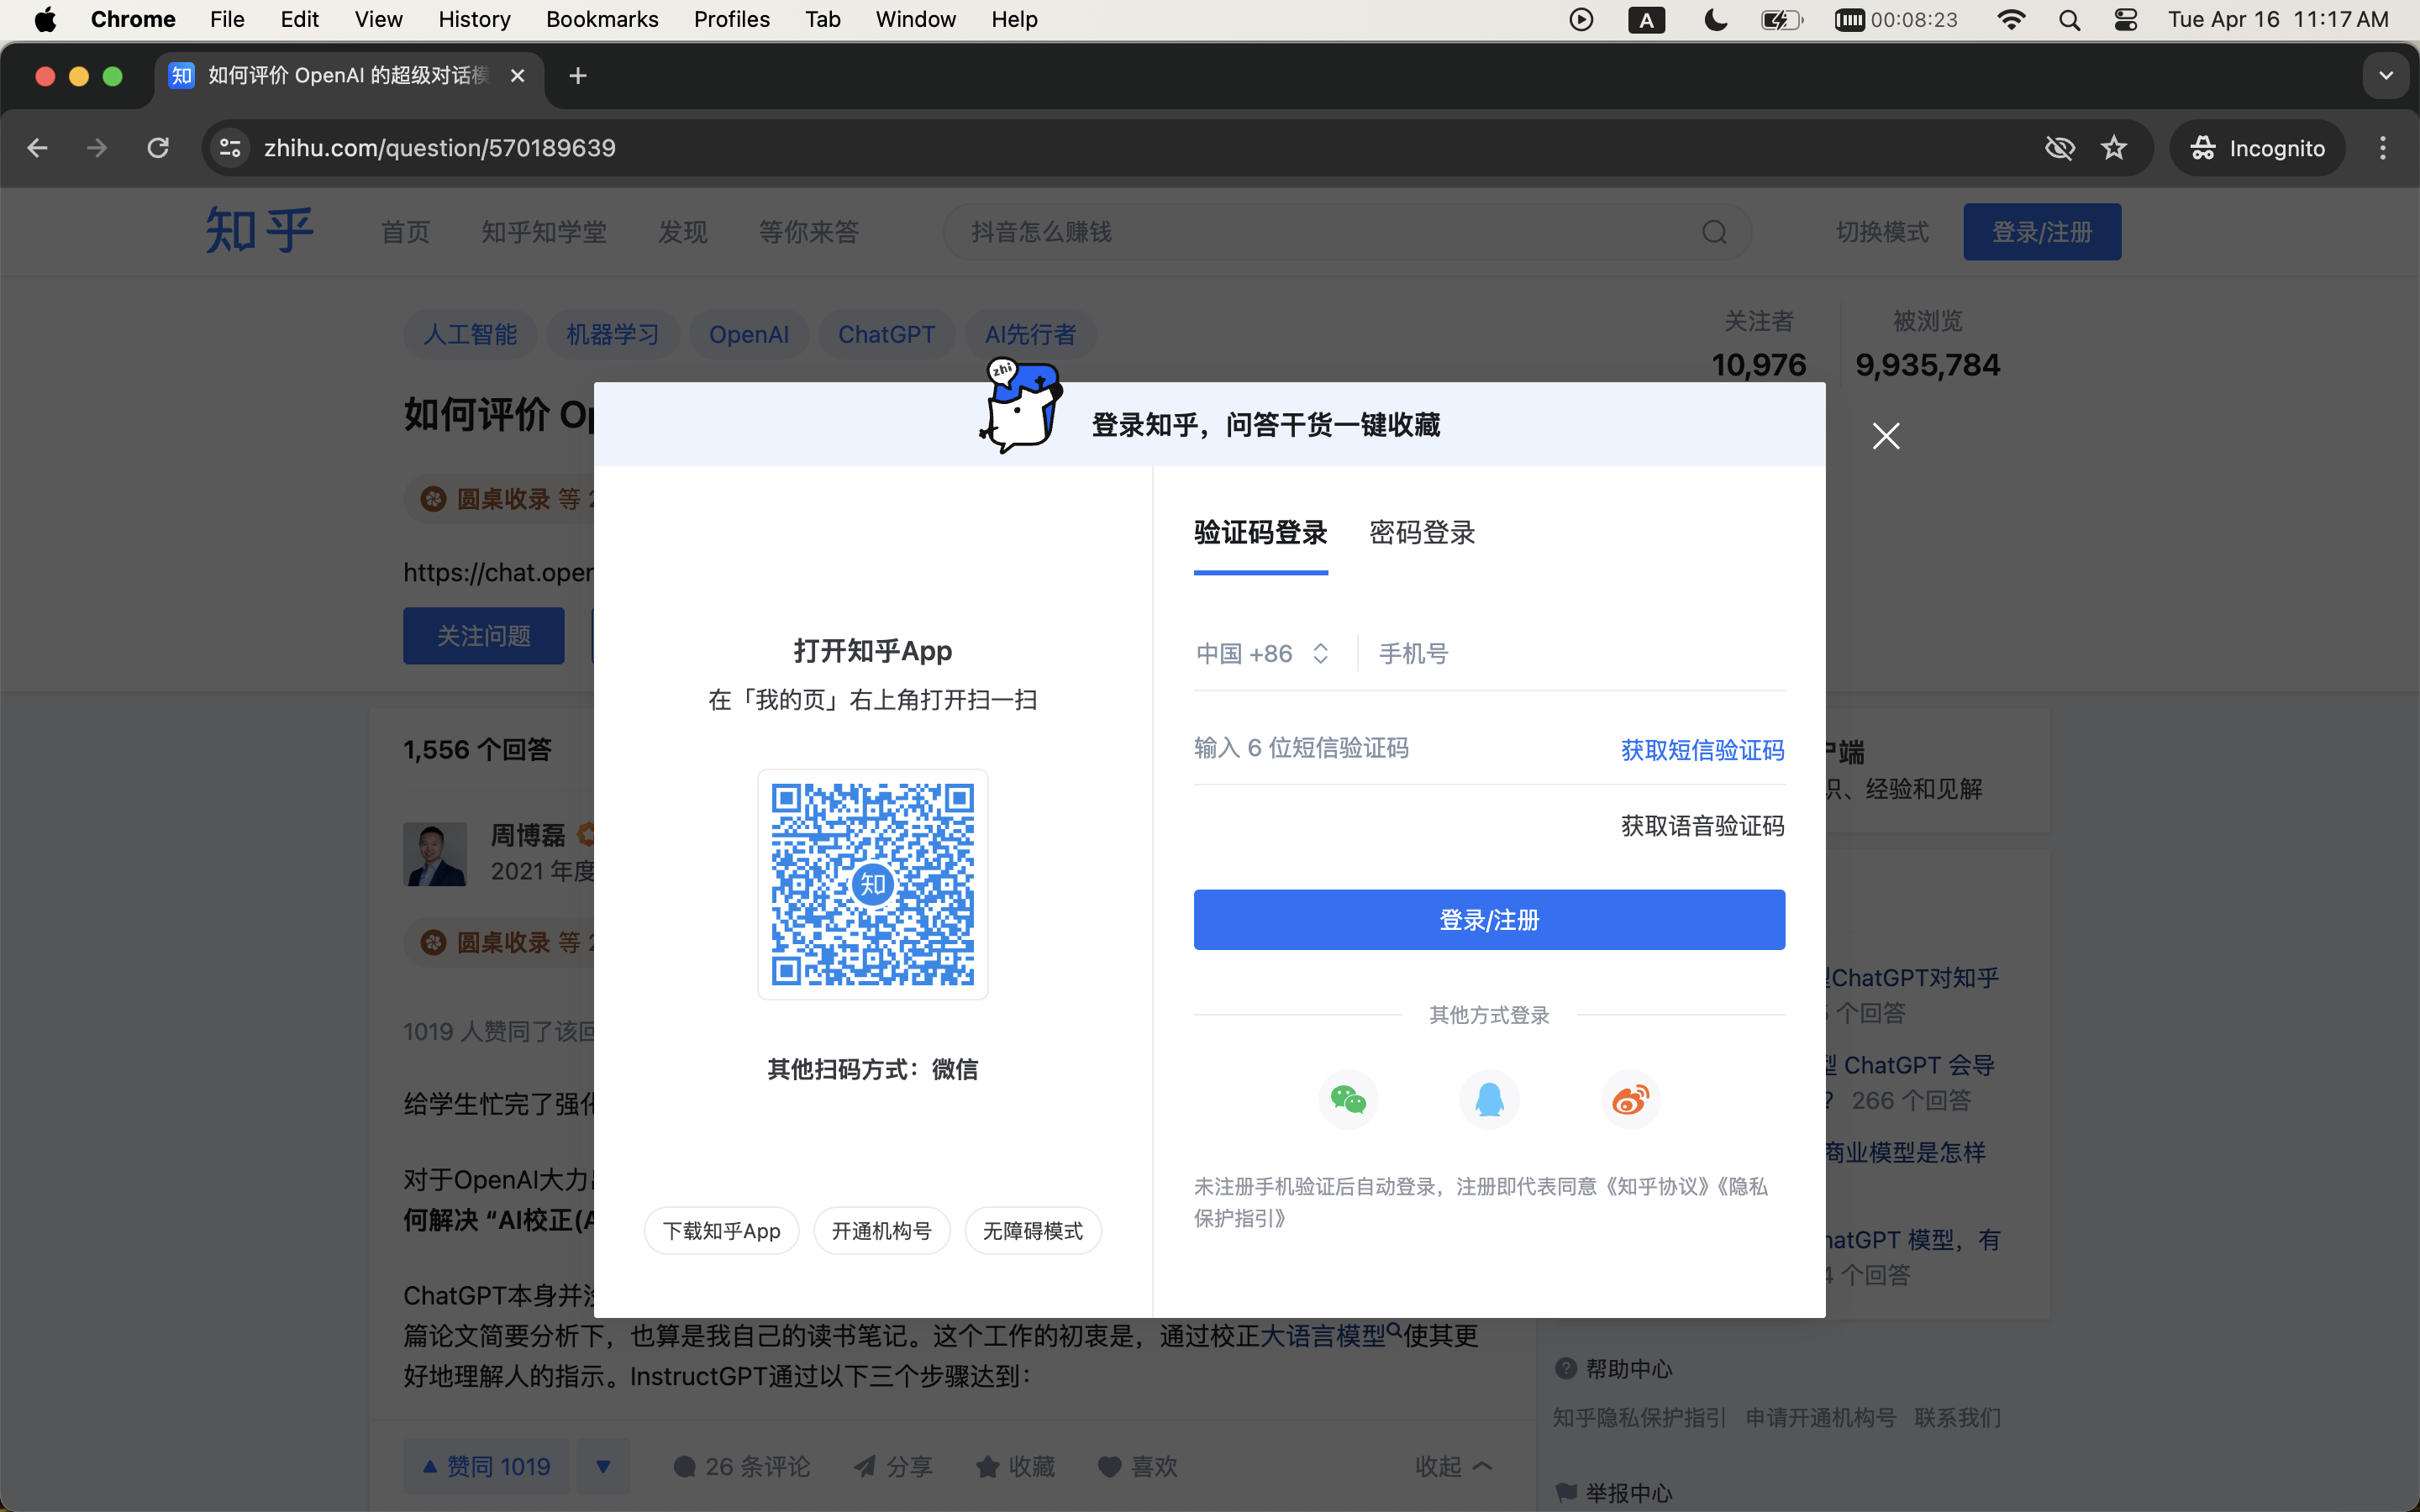The height and width of the screenshot is (1512, 2420).
Task: Click the Zhihu search magnifier icon
Action: 1714,232
